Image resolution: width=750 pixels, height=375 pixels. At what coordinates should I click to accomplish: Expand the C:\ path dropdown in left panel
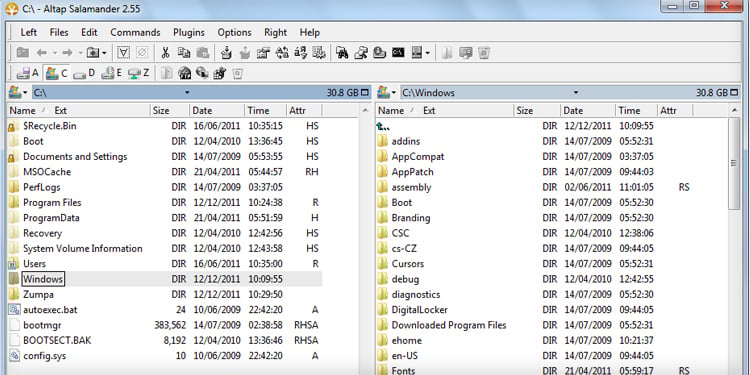[x=187, y=92]
